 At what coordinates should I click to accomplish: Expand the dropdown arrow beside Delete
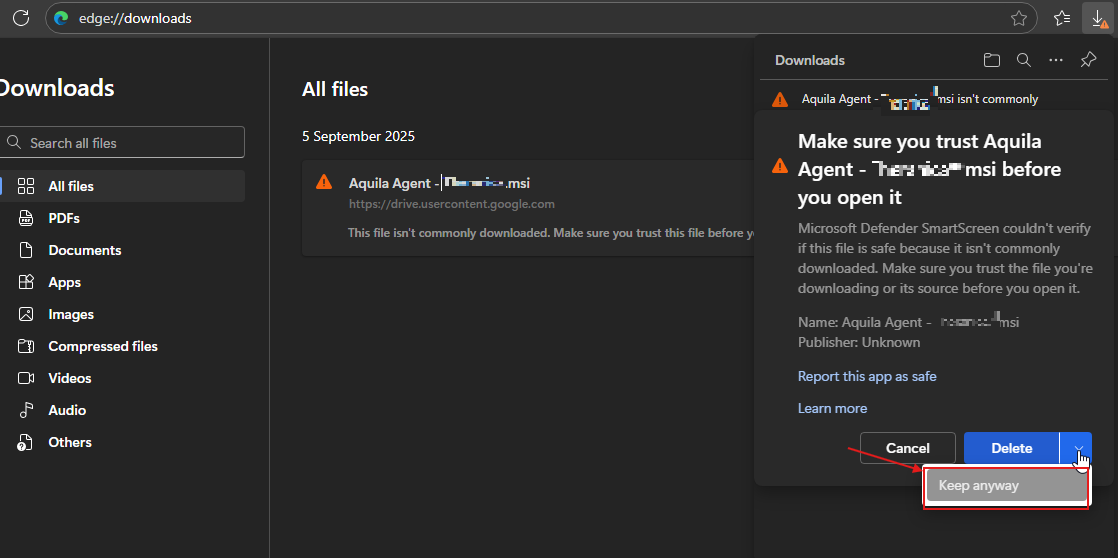point(1077,448)
